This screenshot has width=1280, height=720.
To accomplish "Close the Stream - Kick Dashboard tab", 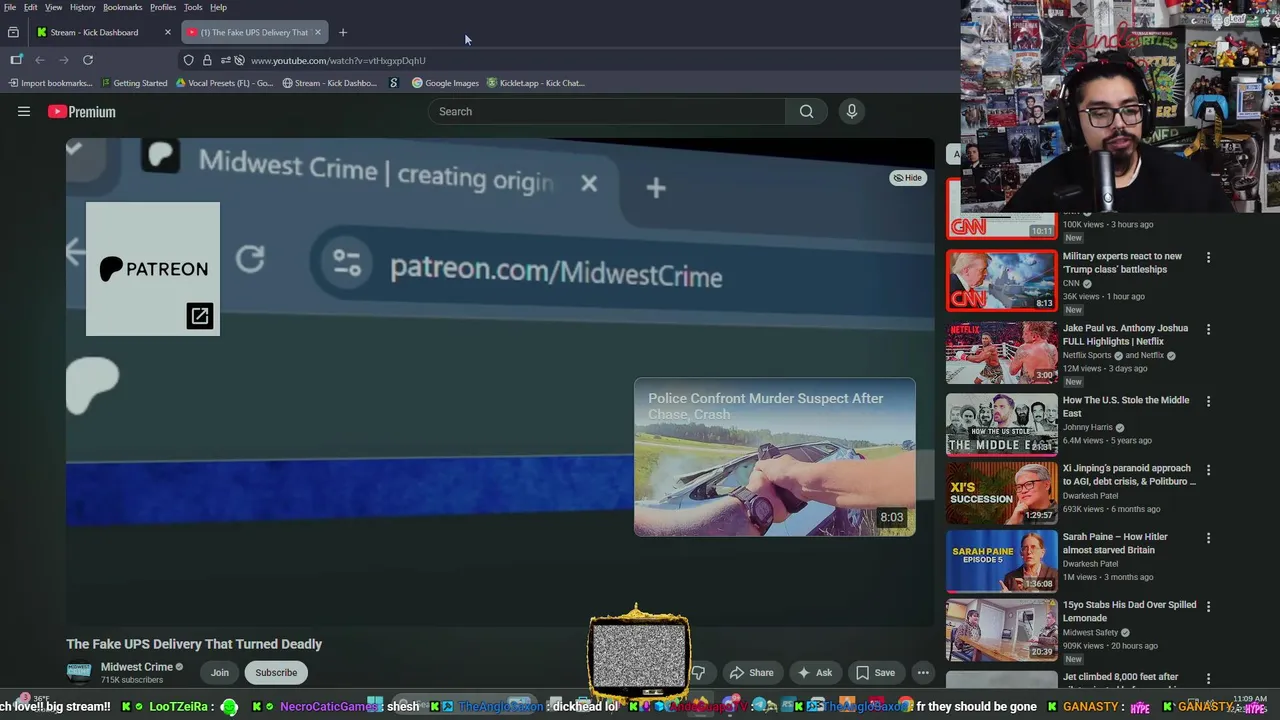I will pos(167,32).
